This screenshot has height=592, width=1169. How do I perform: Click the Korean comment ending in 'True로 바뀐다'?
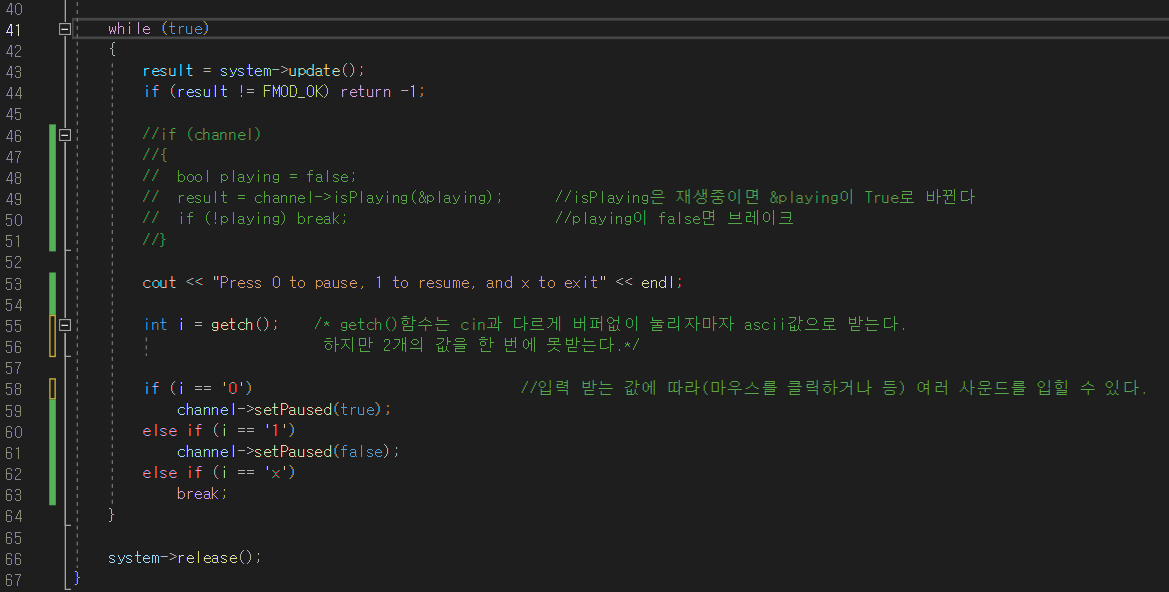tap(765, 198)
